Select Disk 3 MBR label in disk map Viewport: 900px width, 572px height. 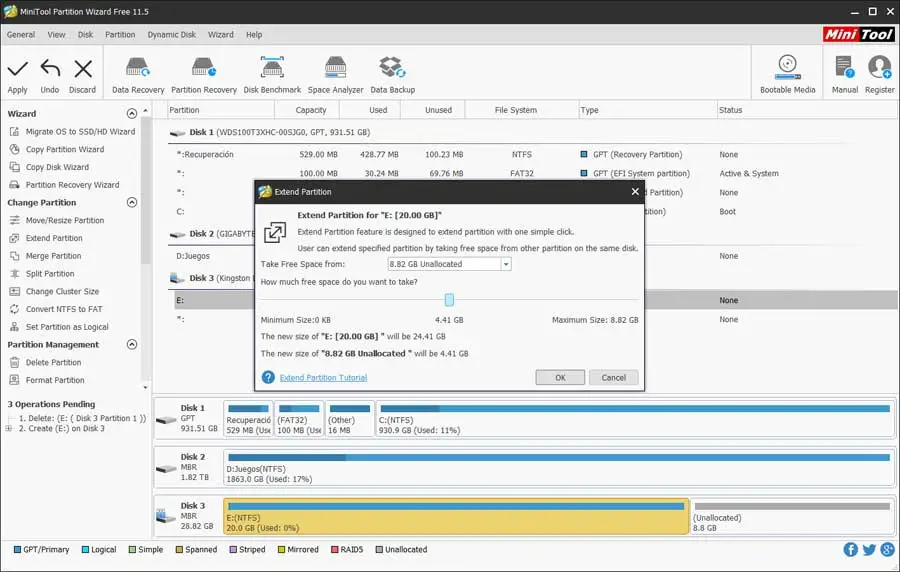pos(188,516)
